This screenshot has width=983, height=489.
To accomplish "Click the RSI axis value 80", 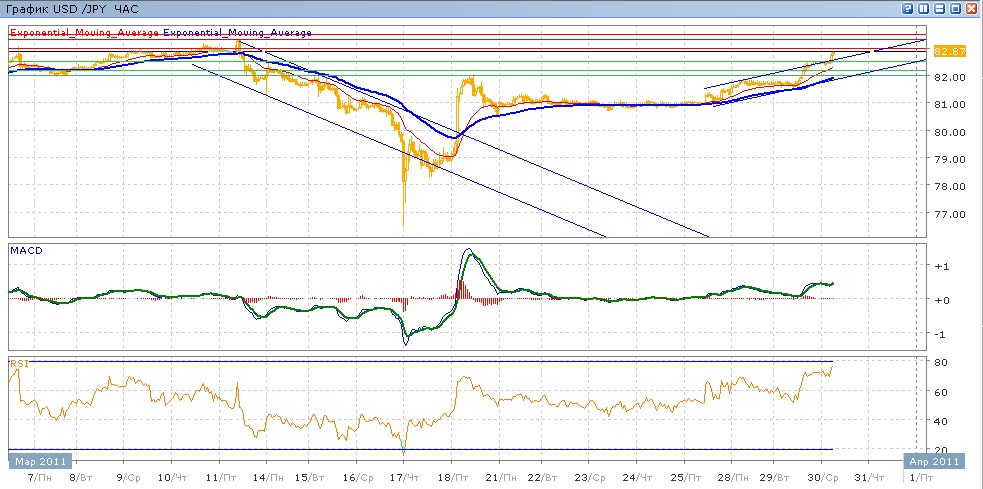I will [x=942, y=362].
